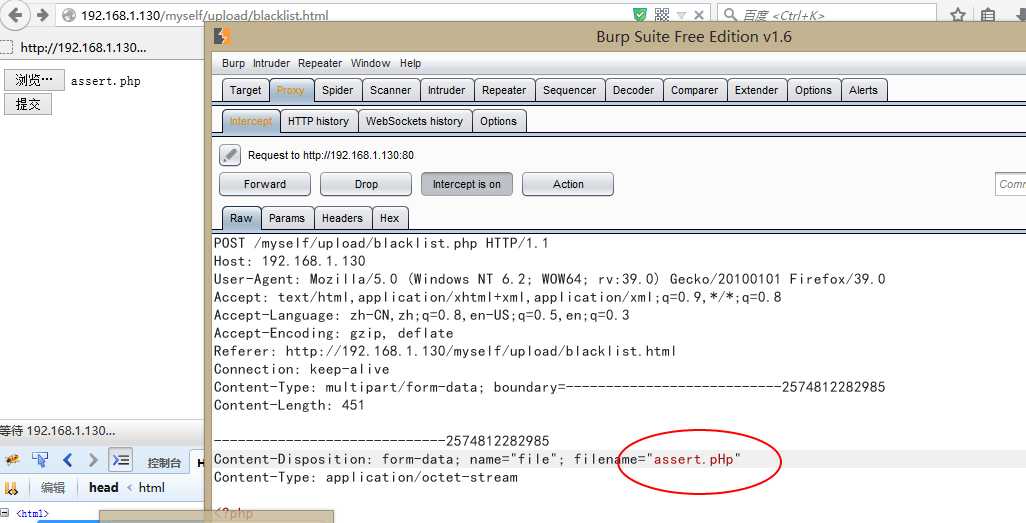
Task: Click the search magnifier icon
Action: 731,15
